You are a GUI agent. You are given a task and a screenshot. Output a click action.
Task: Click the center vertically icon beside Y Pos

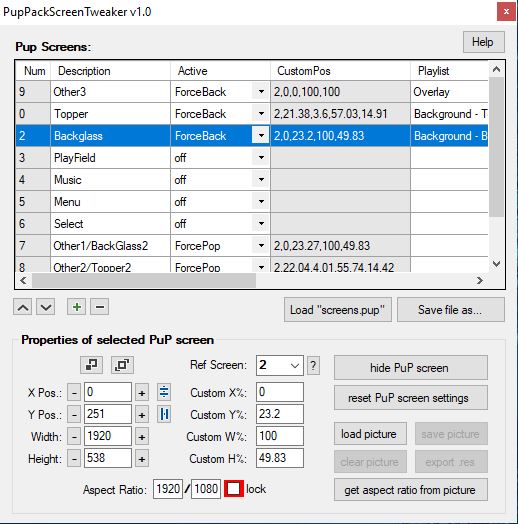pyautogui.click(x=164, y=414)
